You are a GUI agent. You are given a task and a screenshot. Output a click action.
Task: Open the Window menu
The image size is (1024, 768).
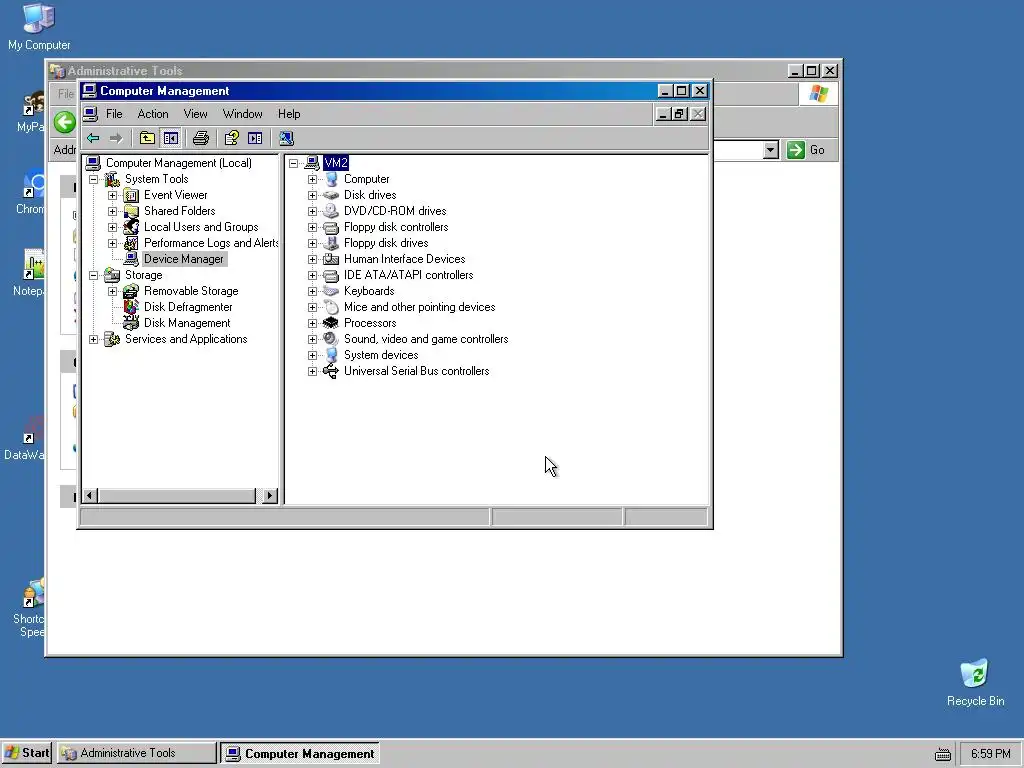(242, 114)
